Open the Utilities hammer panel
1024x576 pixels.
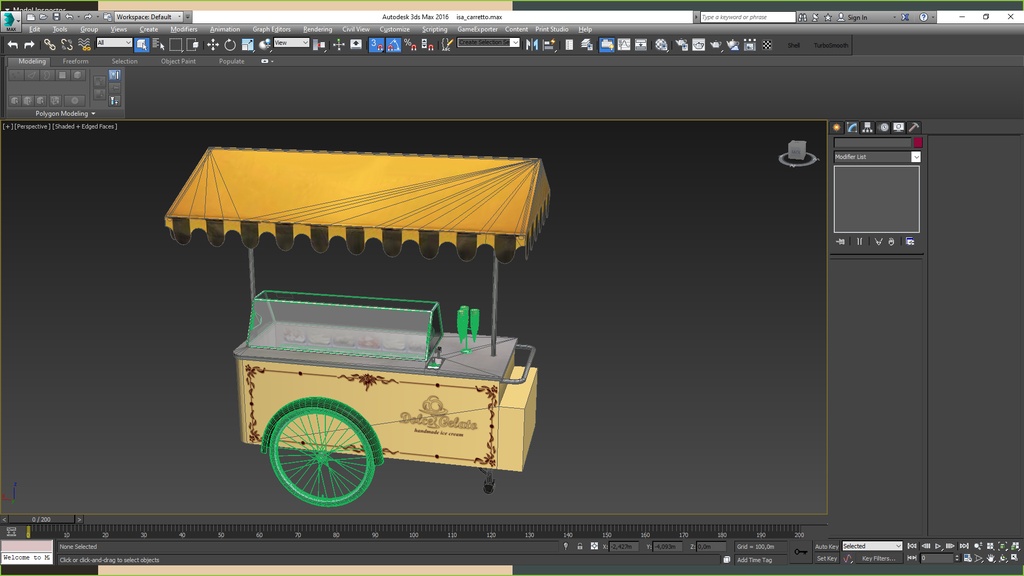pos(914,127)
